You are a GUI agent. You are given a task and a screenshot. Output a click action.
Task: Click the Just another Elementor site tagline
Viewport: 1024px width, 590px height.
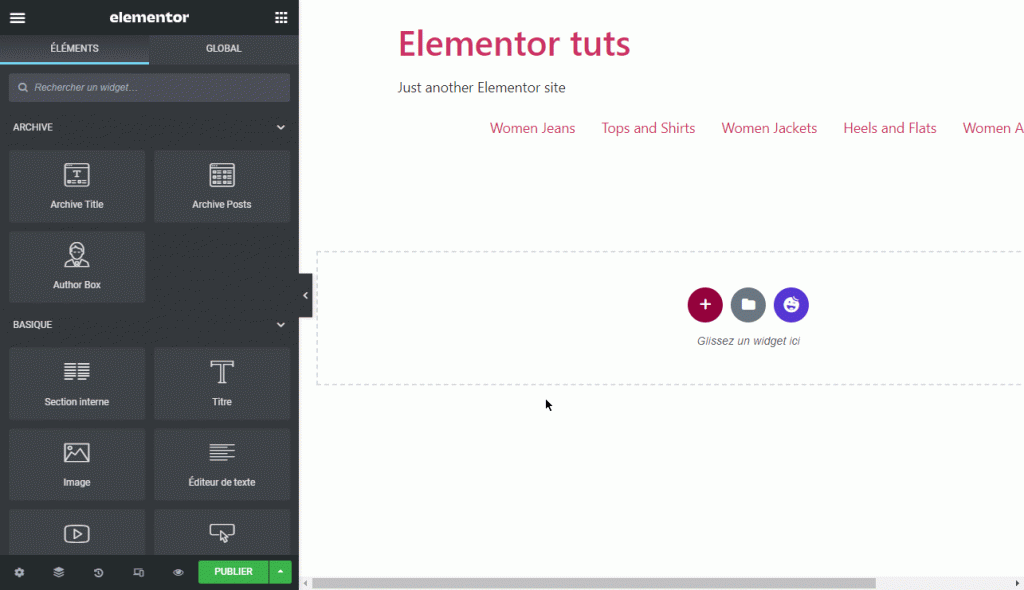[481, 88]
